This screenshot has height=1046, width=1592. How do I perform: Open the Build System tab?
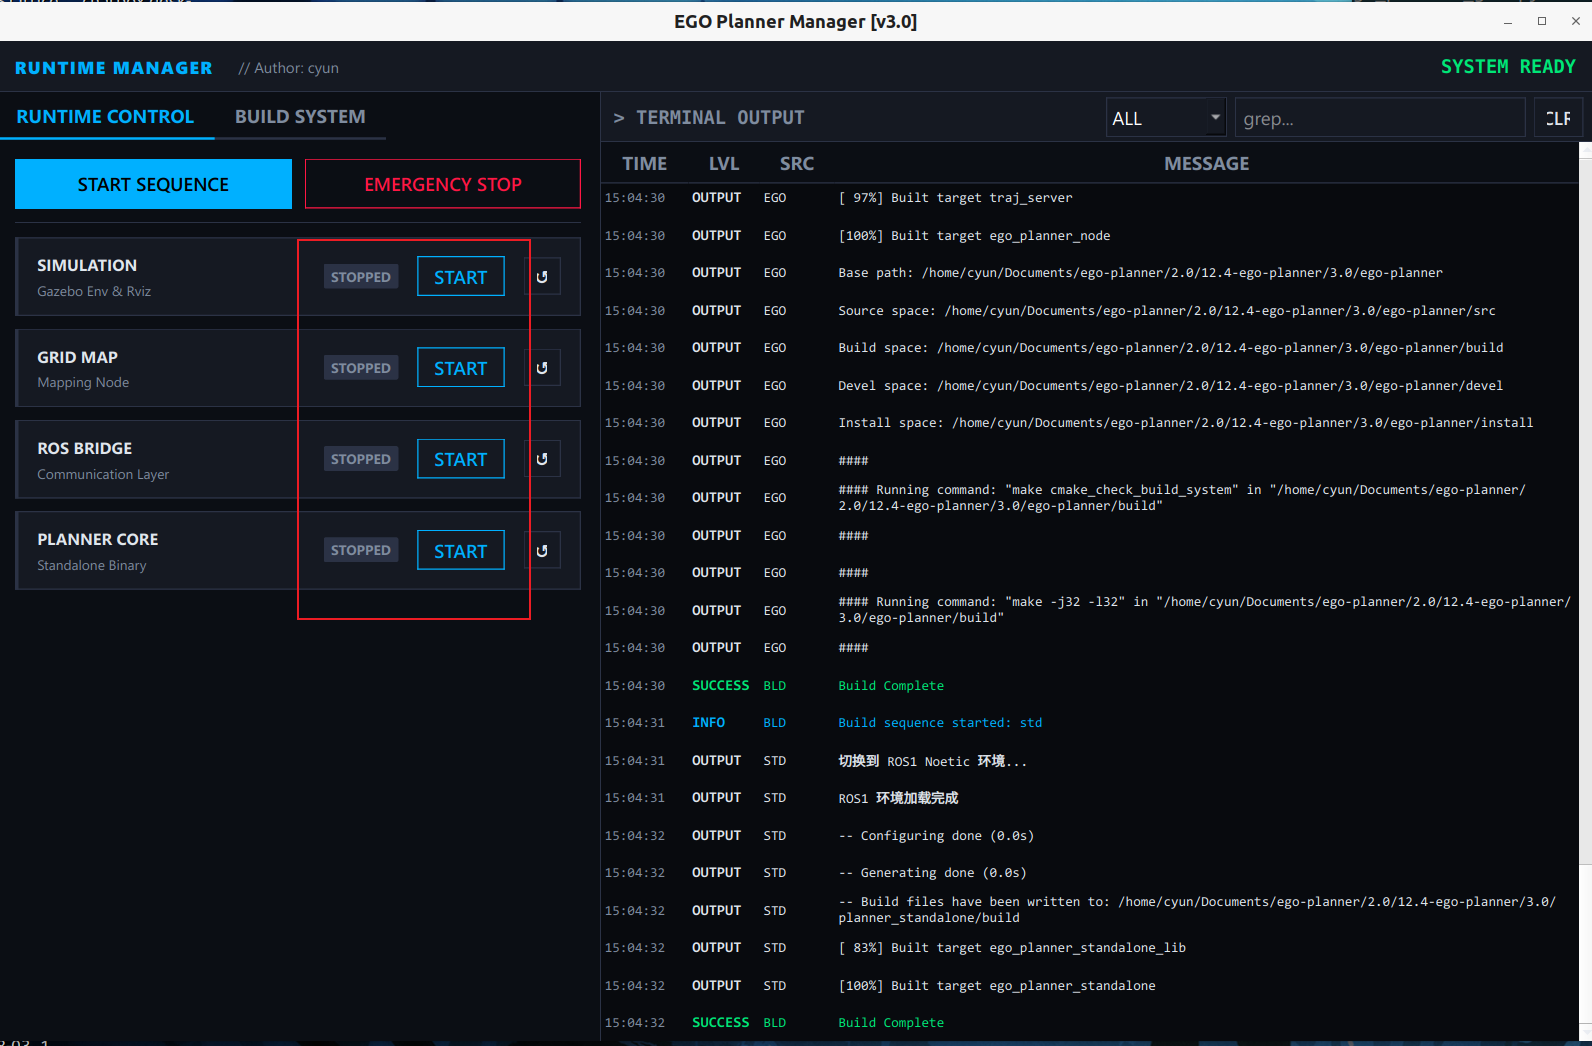click(x=300, y=117)
